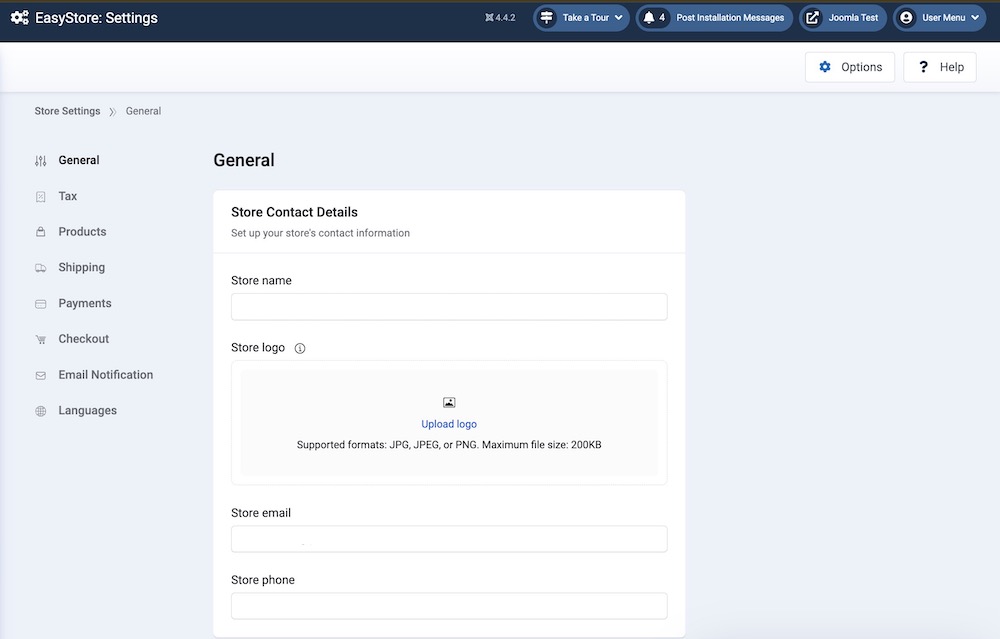The width and height of the screenshot is (1000, 639).
Task: Click the EasyStore cogs icon in header
Action: (19, 18)
